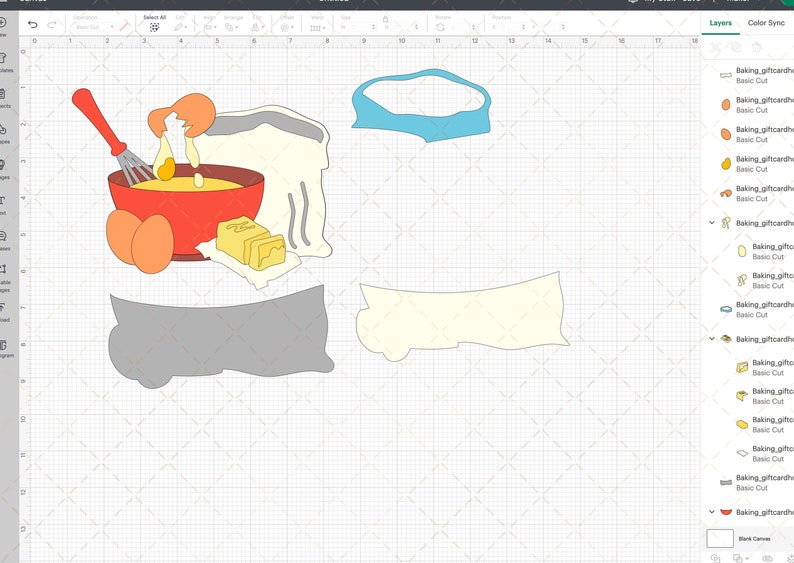Click the Attach icon at panel bottom
The image size is (794, 563).
coord(768,558)
